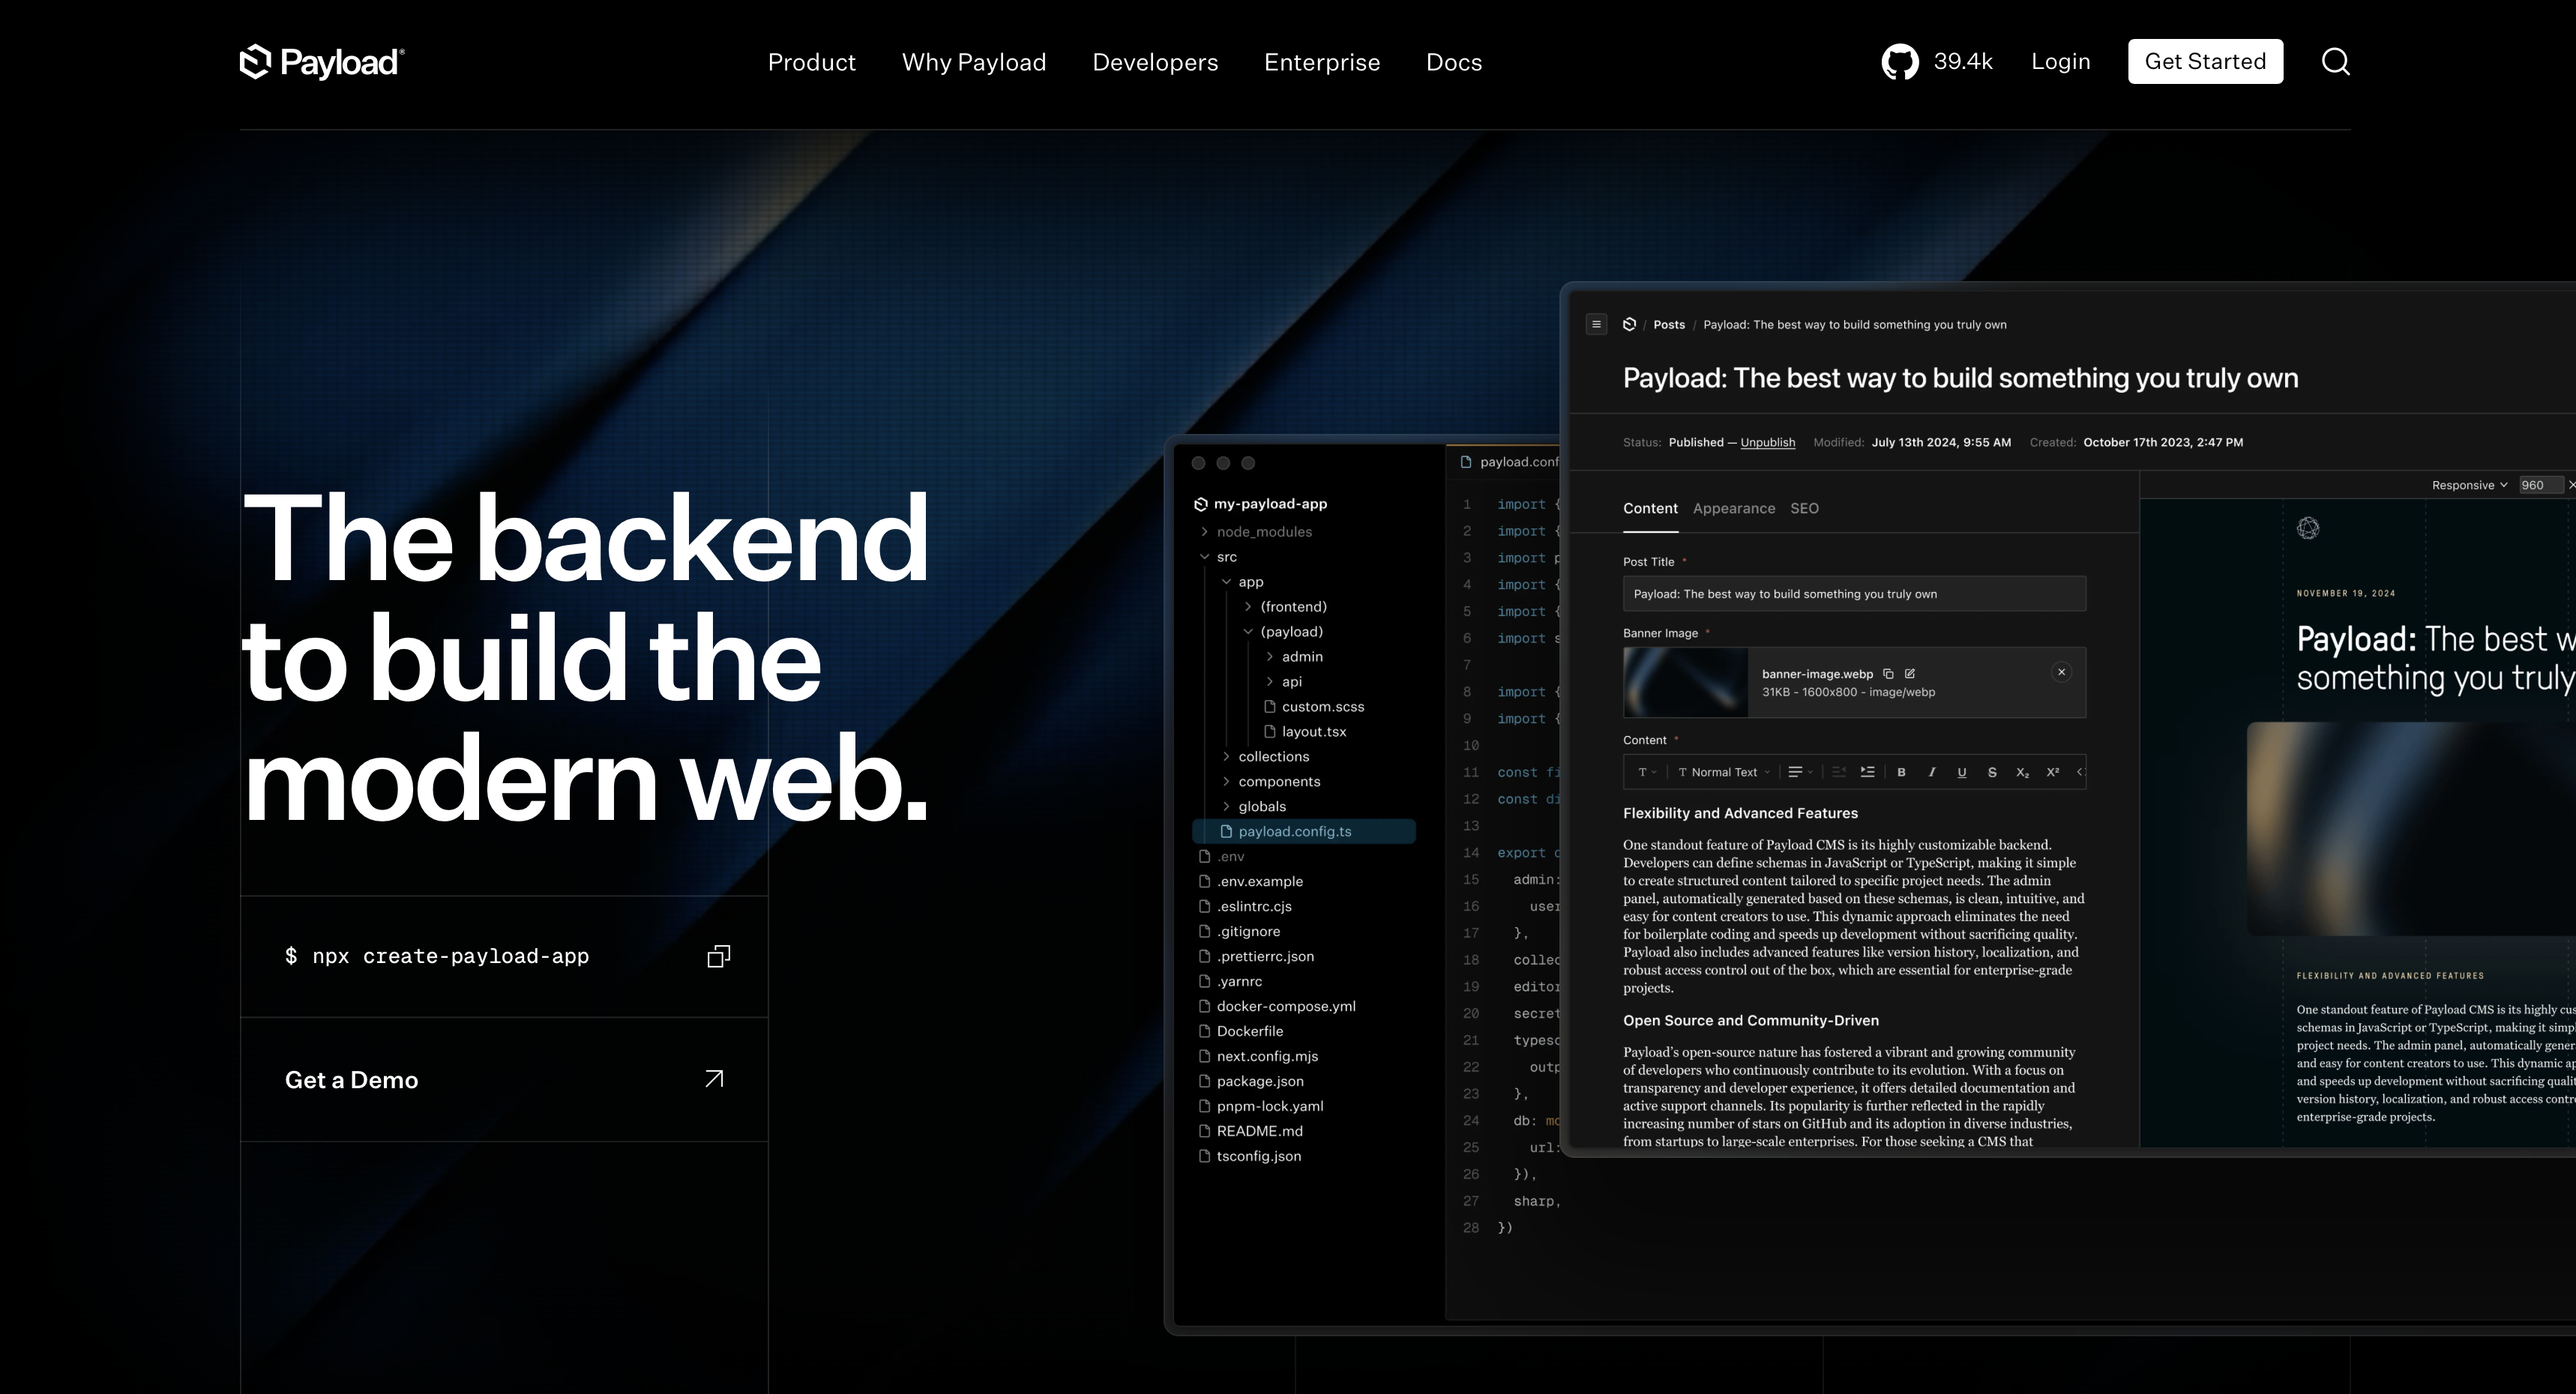Viewport: 2576px width, 1394px height.
Task: Copy the banner-image.webp filename icon
Action: coord(1888,674)
